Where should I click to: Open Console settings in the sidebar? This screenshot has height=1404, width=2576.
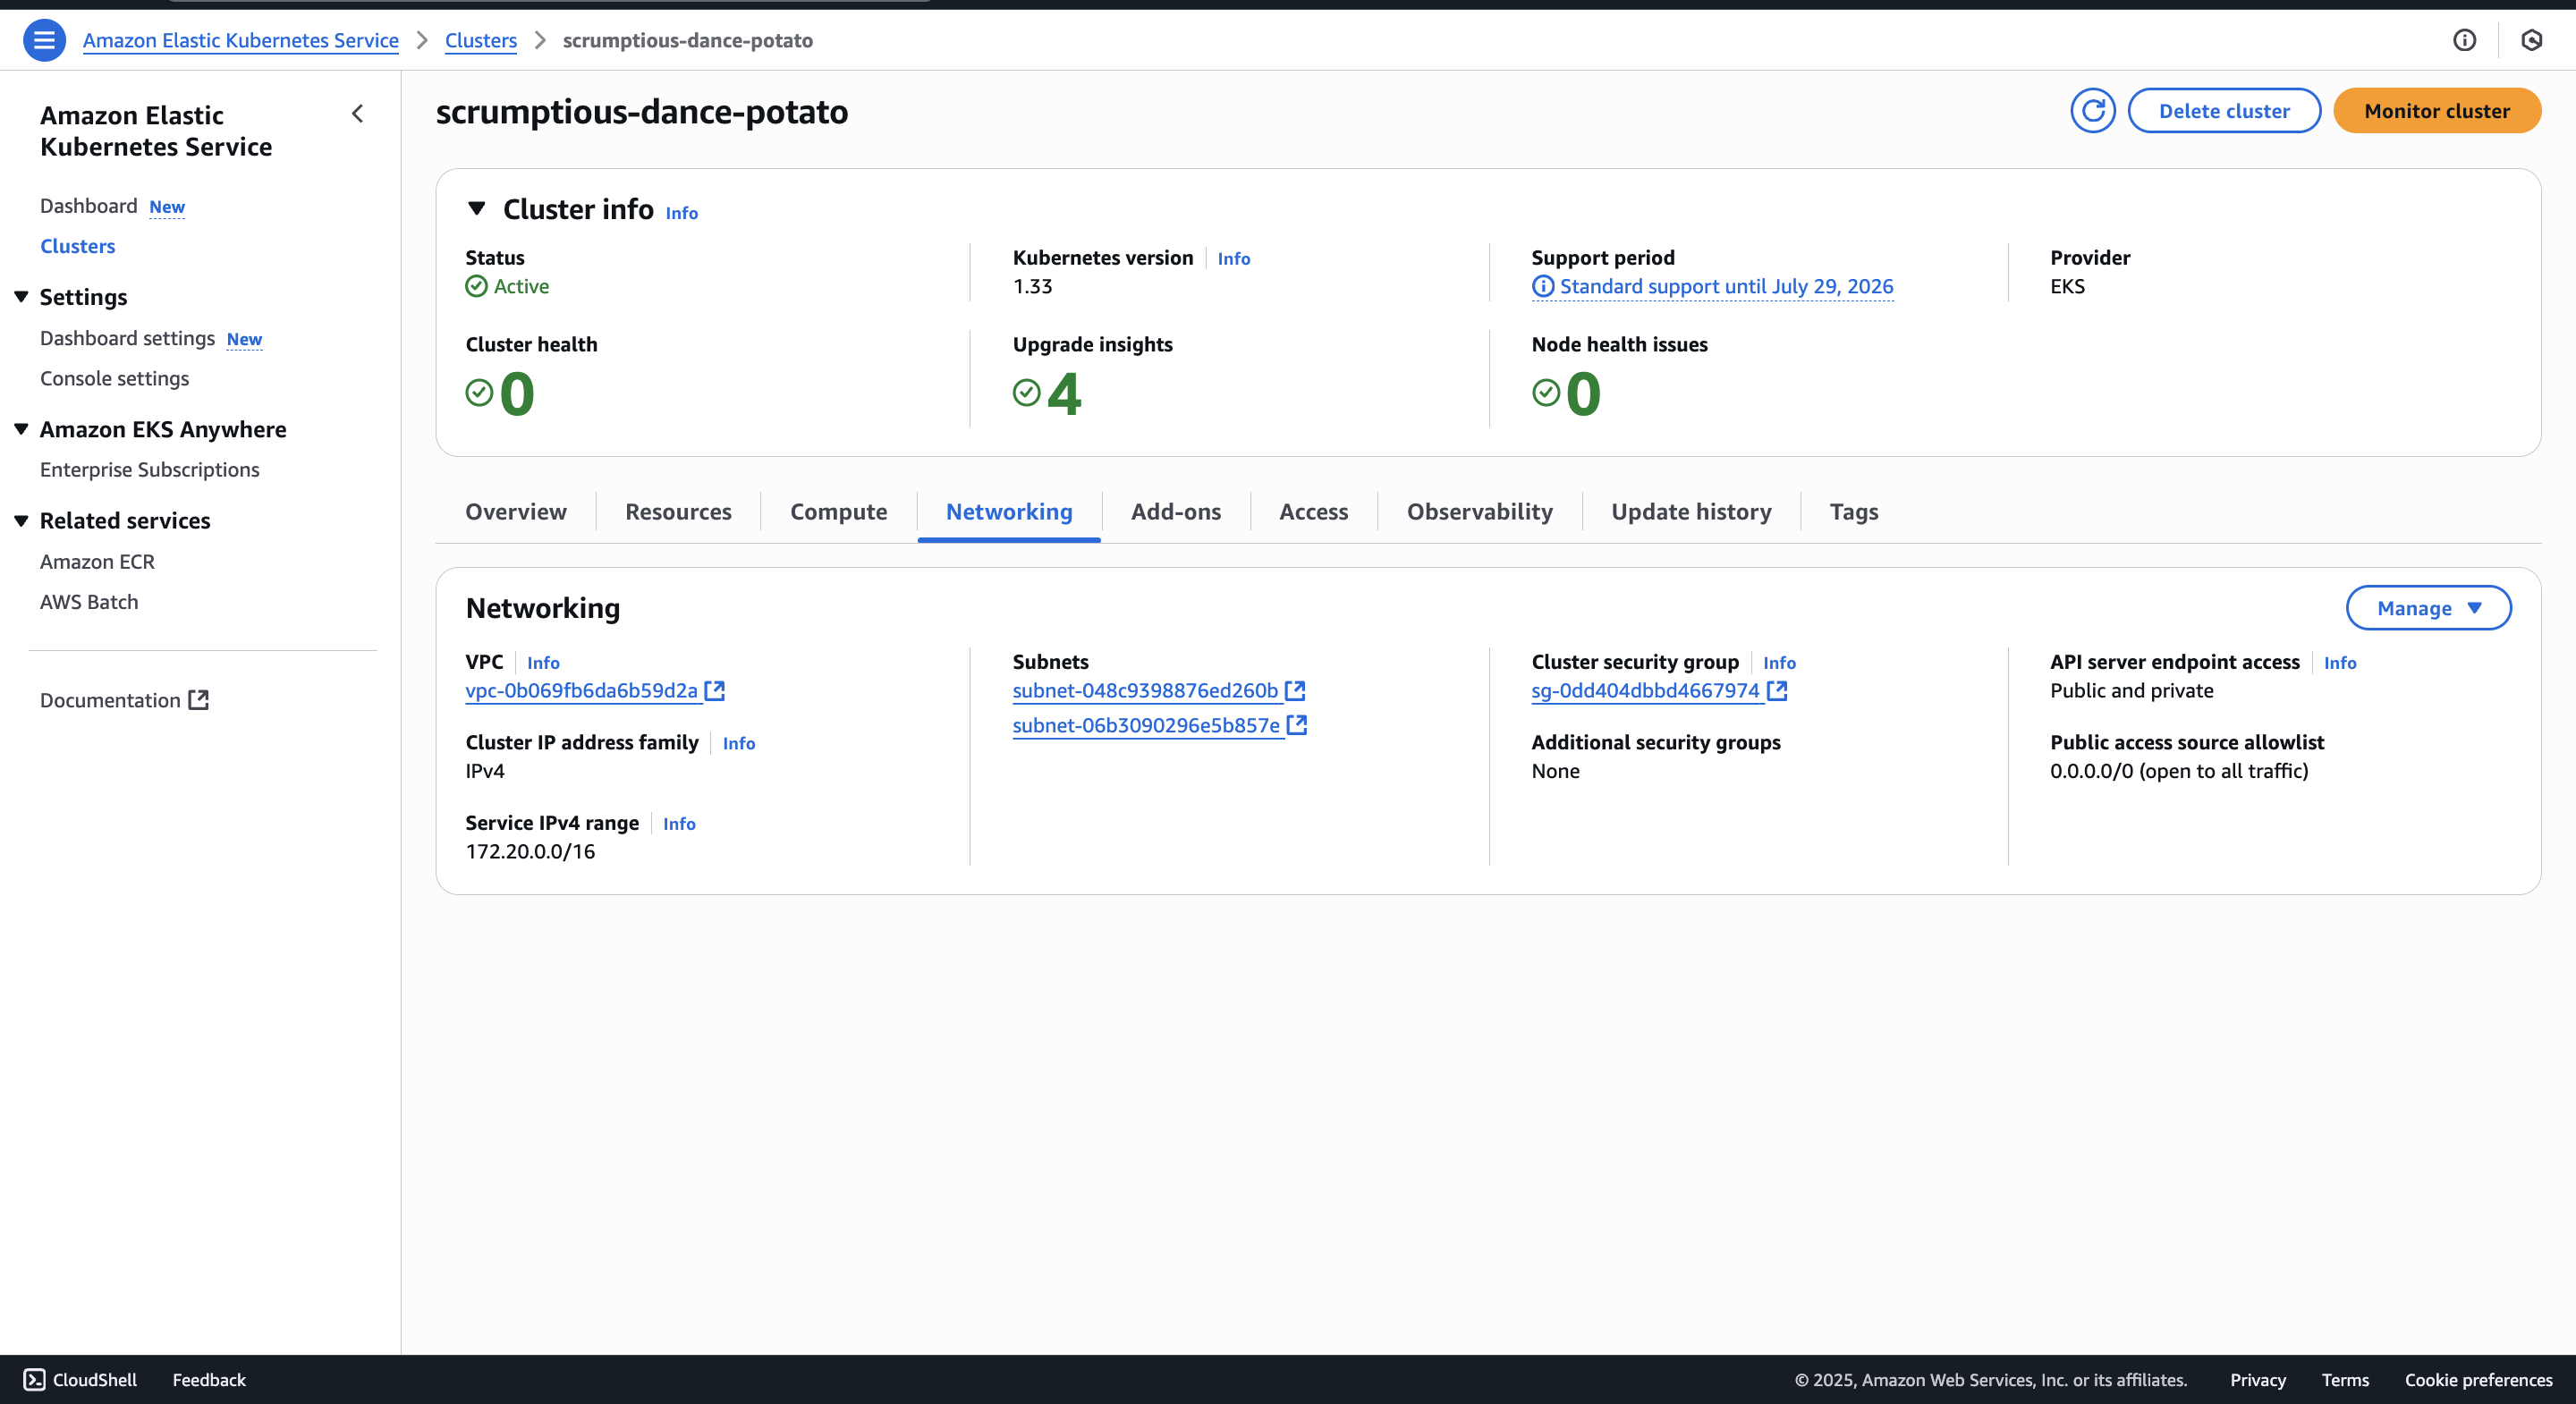[x=114, y=378]
